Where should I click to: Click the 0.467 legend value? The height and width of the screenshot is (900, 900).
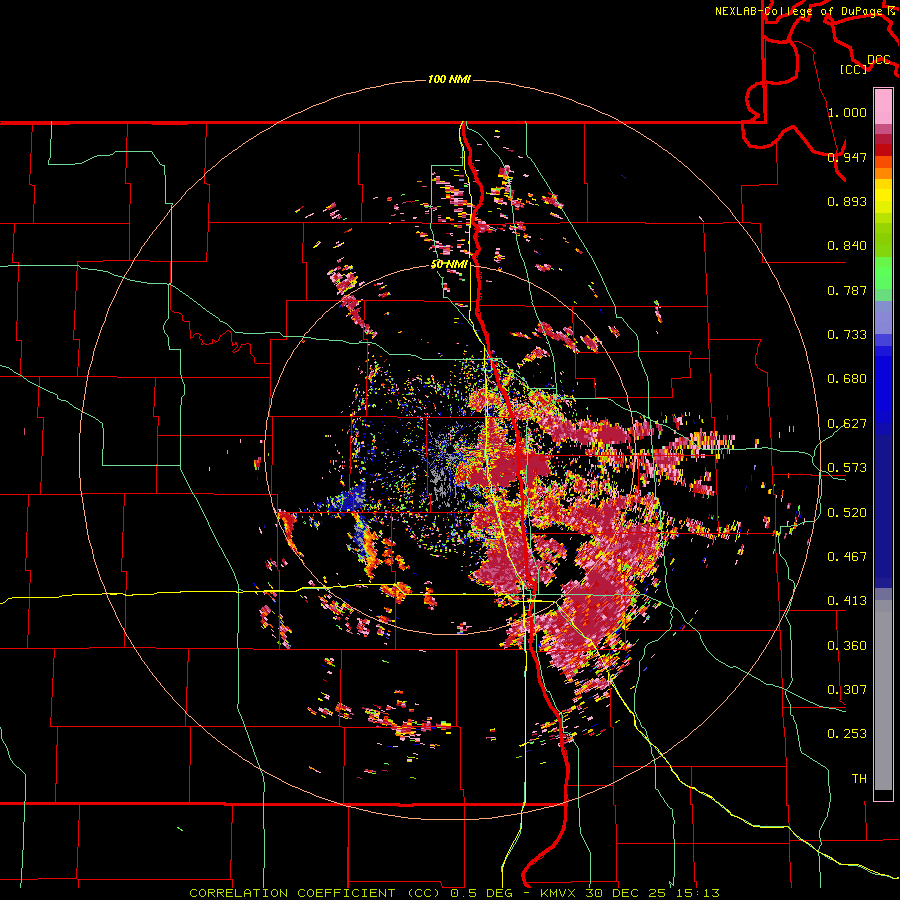pos(847,557)
